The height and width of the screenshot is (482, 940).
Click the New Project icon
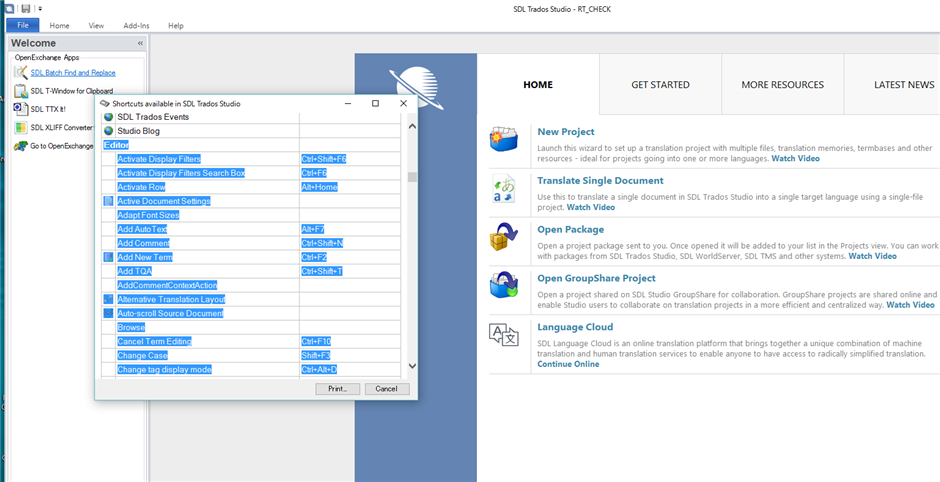pos(504,139)
